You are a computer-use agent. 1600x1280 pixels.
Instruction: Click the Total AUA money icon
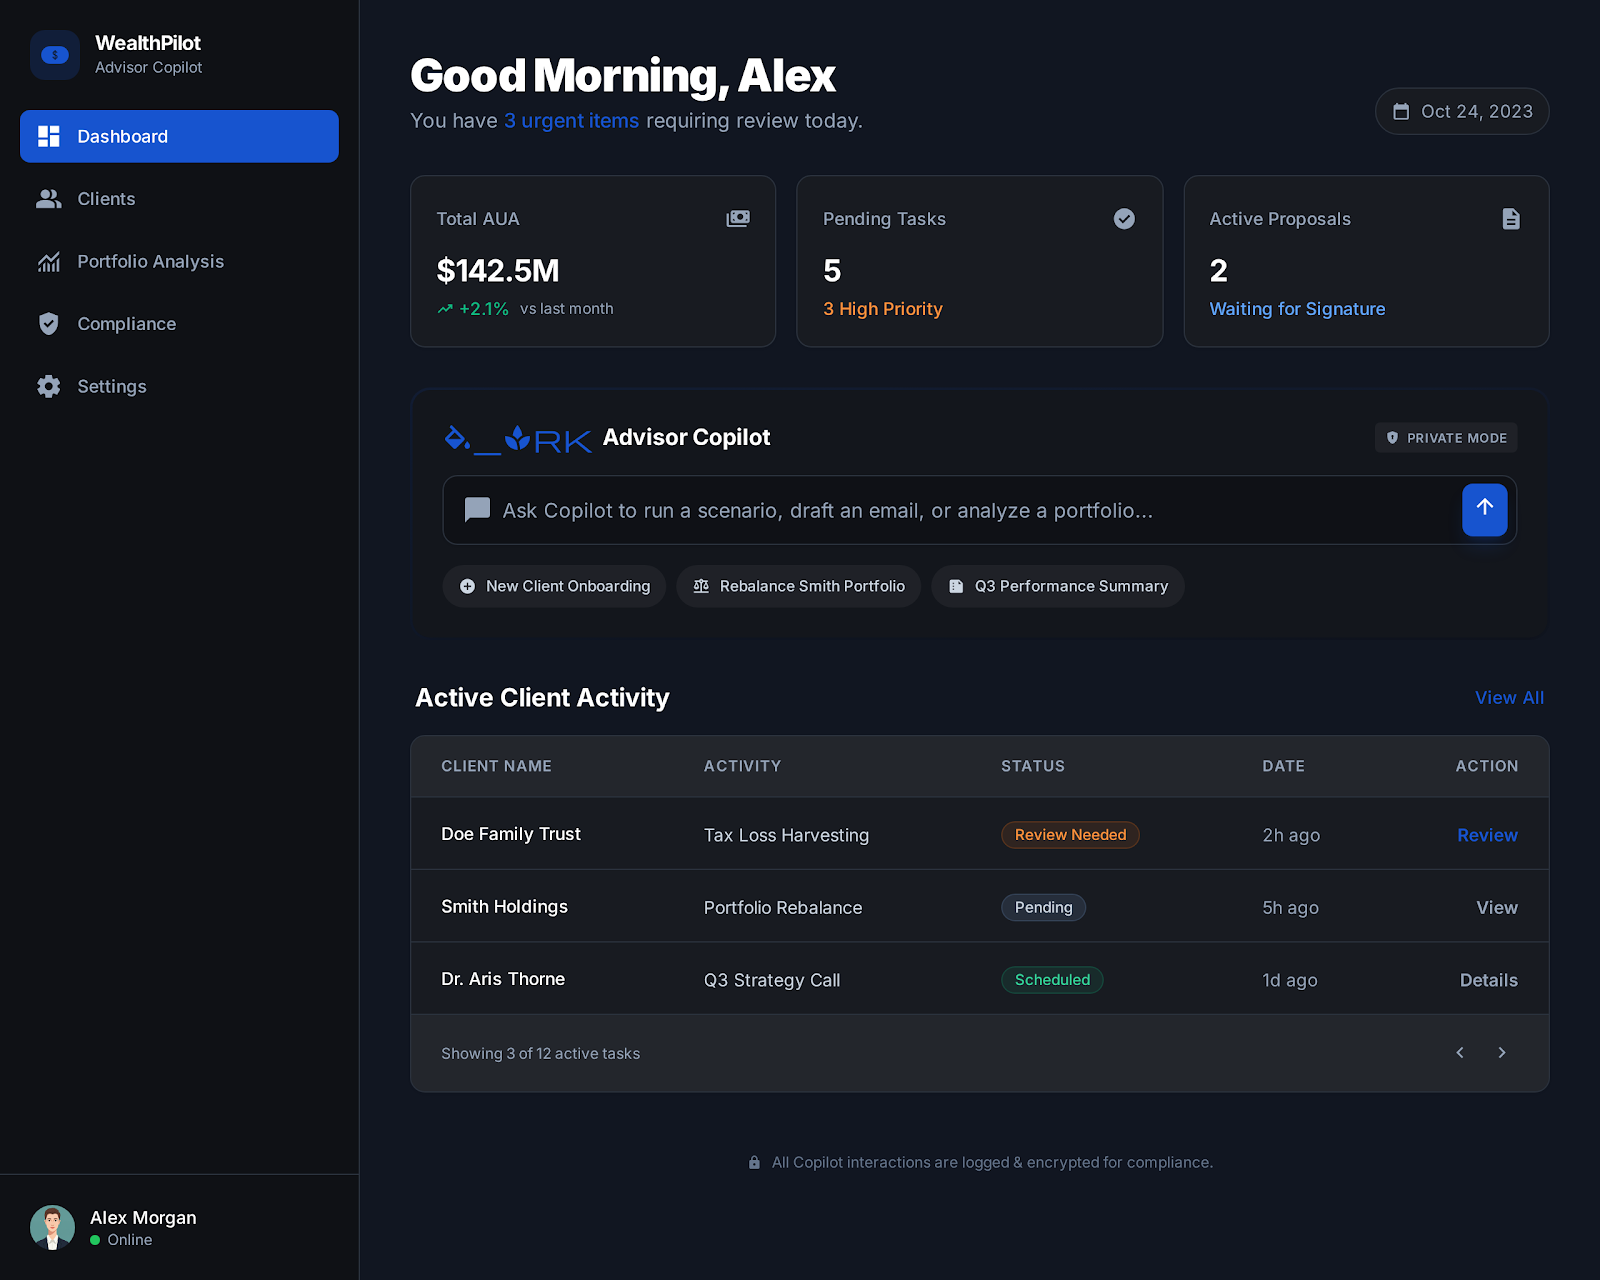(738, 219)
